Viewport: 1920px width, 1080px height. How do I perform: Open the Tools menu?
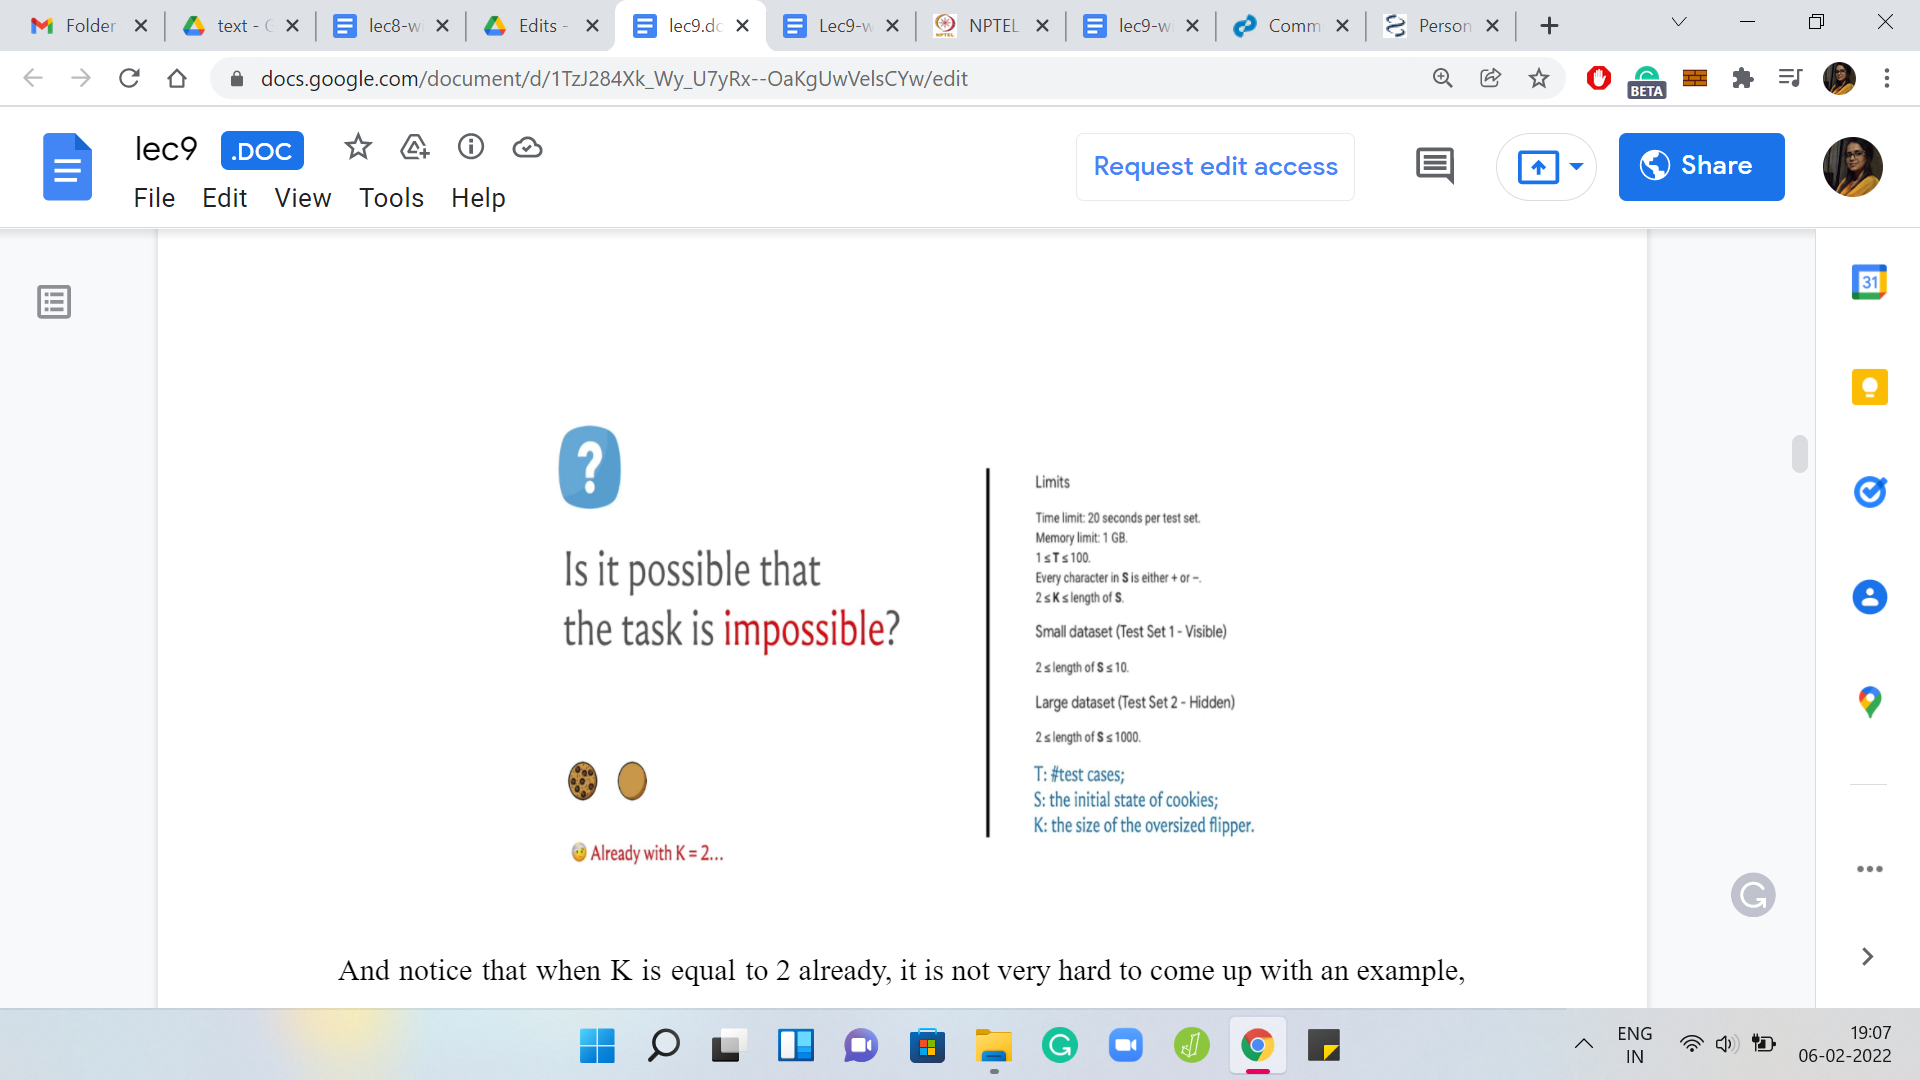[x=391, y=198]
